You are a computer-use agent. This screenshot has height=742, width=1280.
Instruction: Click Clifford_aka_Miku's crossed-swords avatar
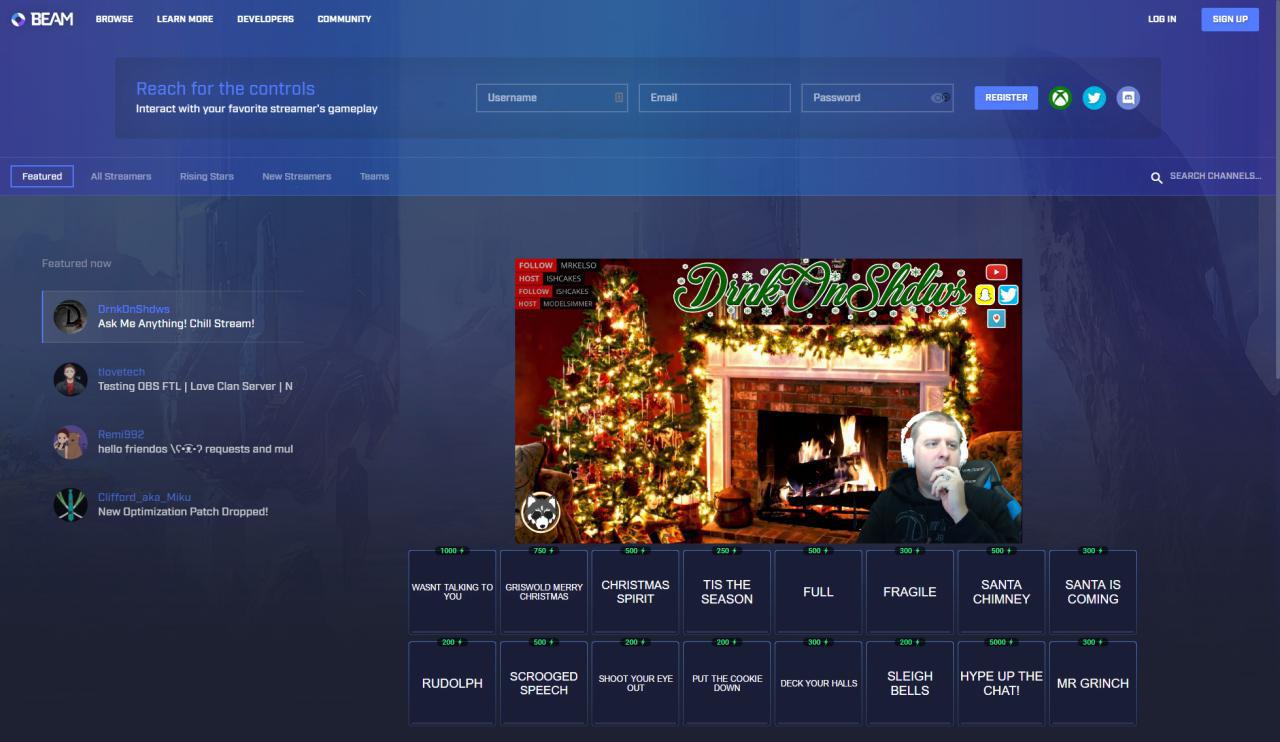pos(70,504)
